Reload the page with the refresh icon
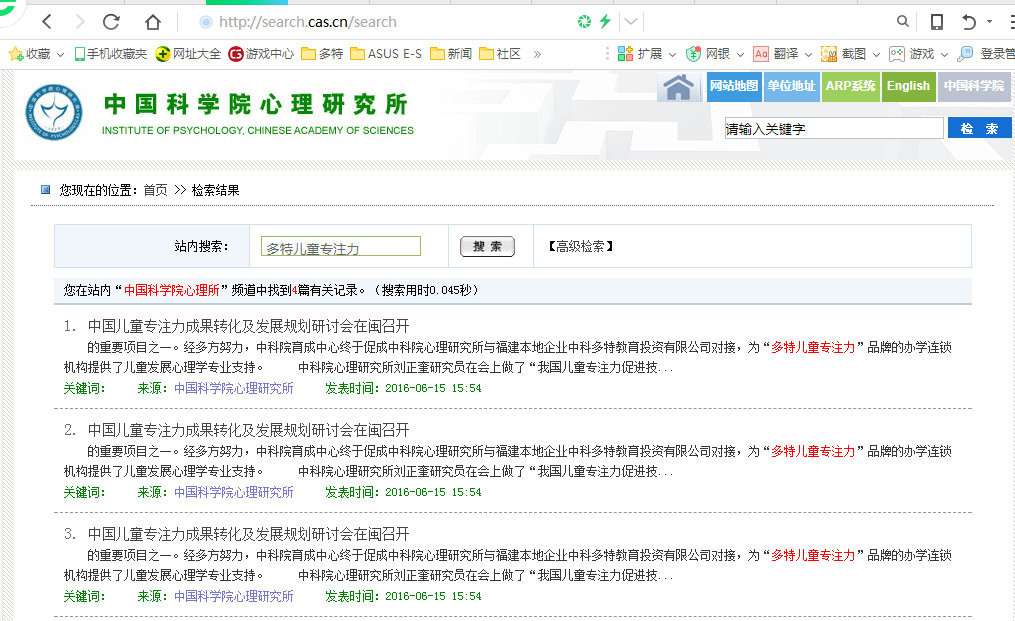The image size is (1015, 621). (111, 21)
